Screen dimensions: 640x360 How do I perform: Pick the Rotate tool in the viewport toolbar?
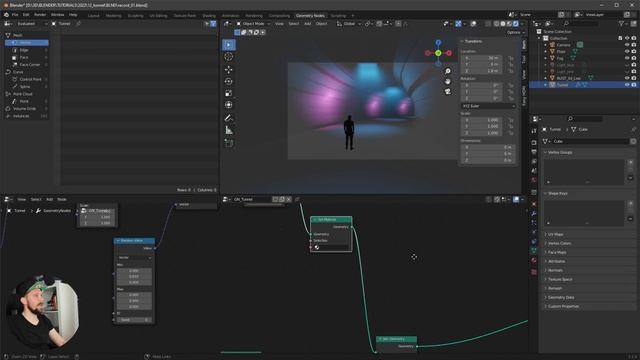pos(229,82)
